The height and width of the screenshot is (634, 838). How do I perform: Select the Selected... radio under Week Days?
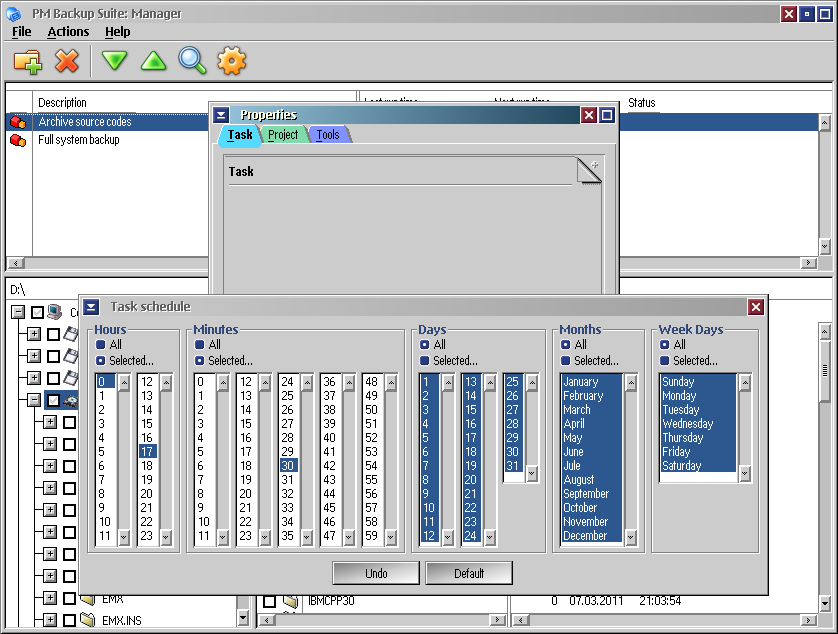665,361
